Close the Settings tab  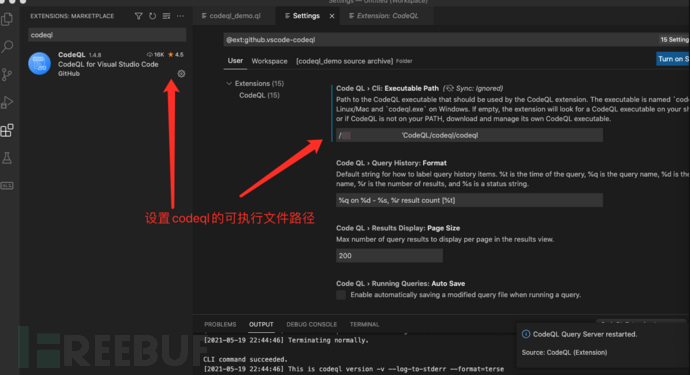[332, 16]
